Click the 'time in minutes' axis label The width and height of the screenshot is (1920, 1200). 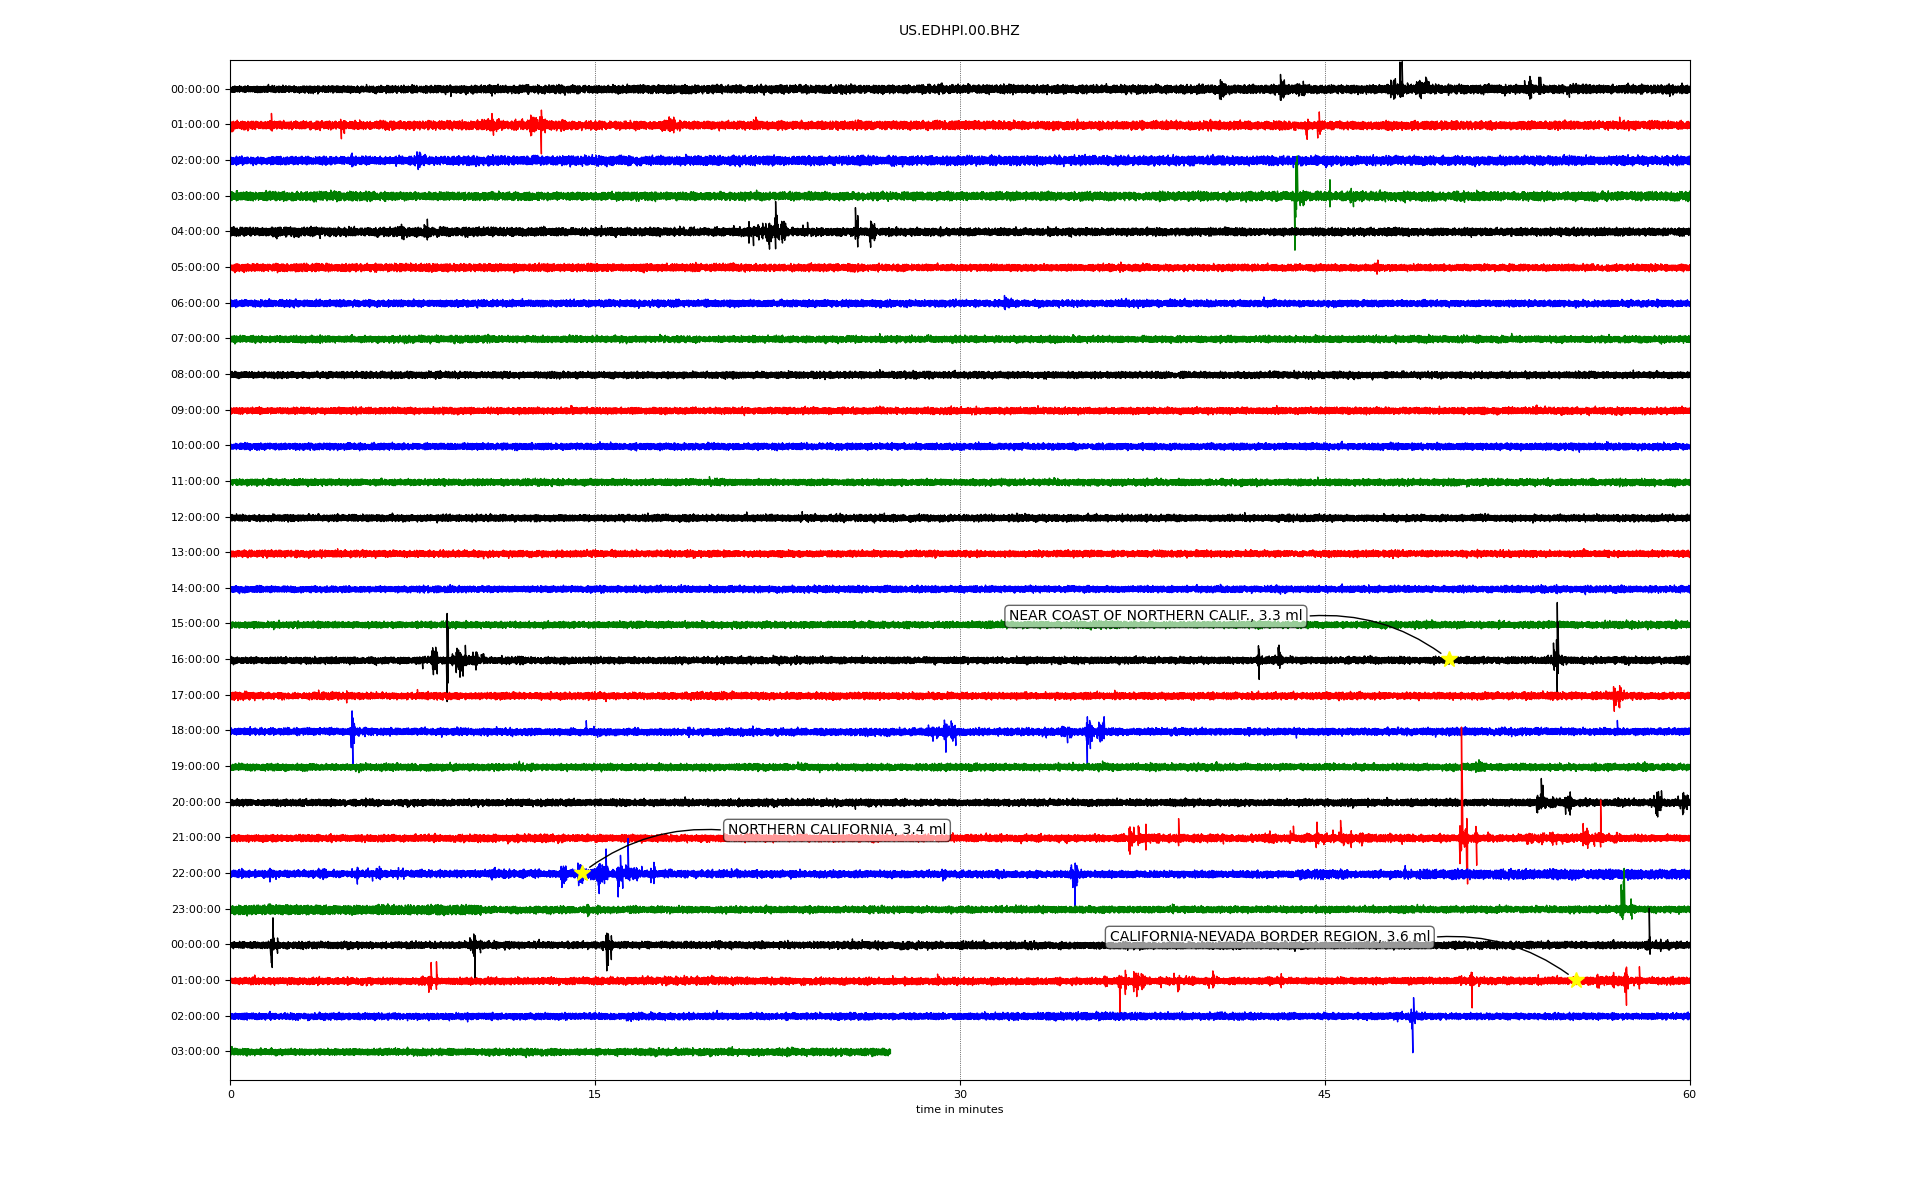959,1110
